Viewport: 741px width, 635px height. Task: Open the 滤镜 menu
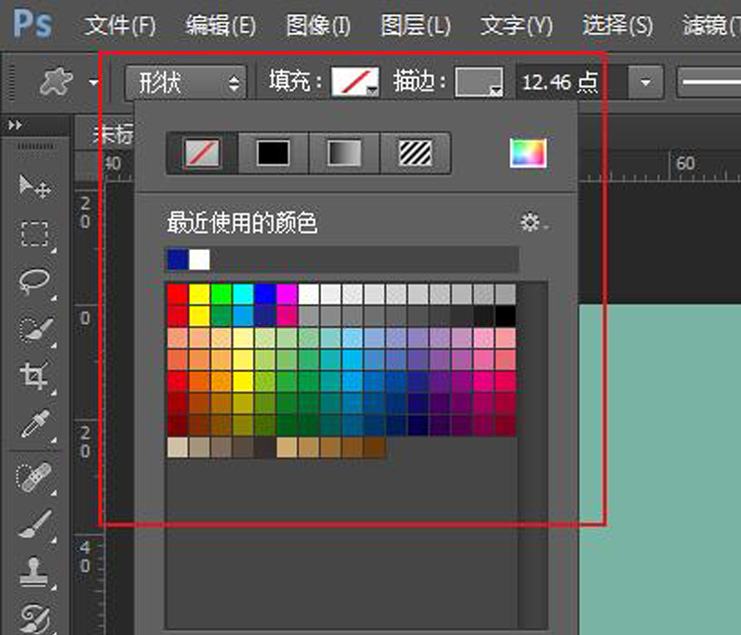click(x=711, y=26)
